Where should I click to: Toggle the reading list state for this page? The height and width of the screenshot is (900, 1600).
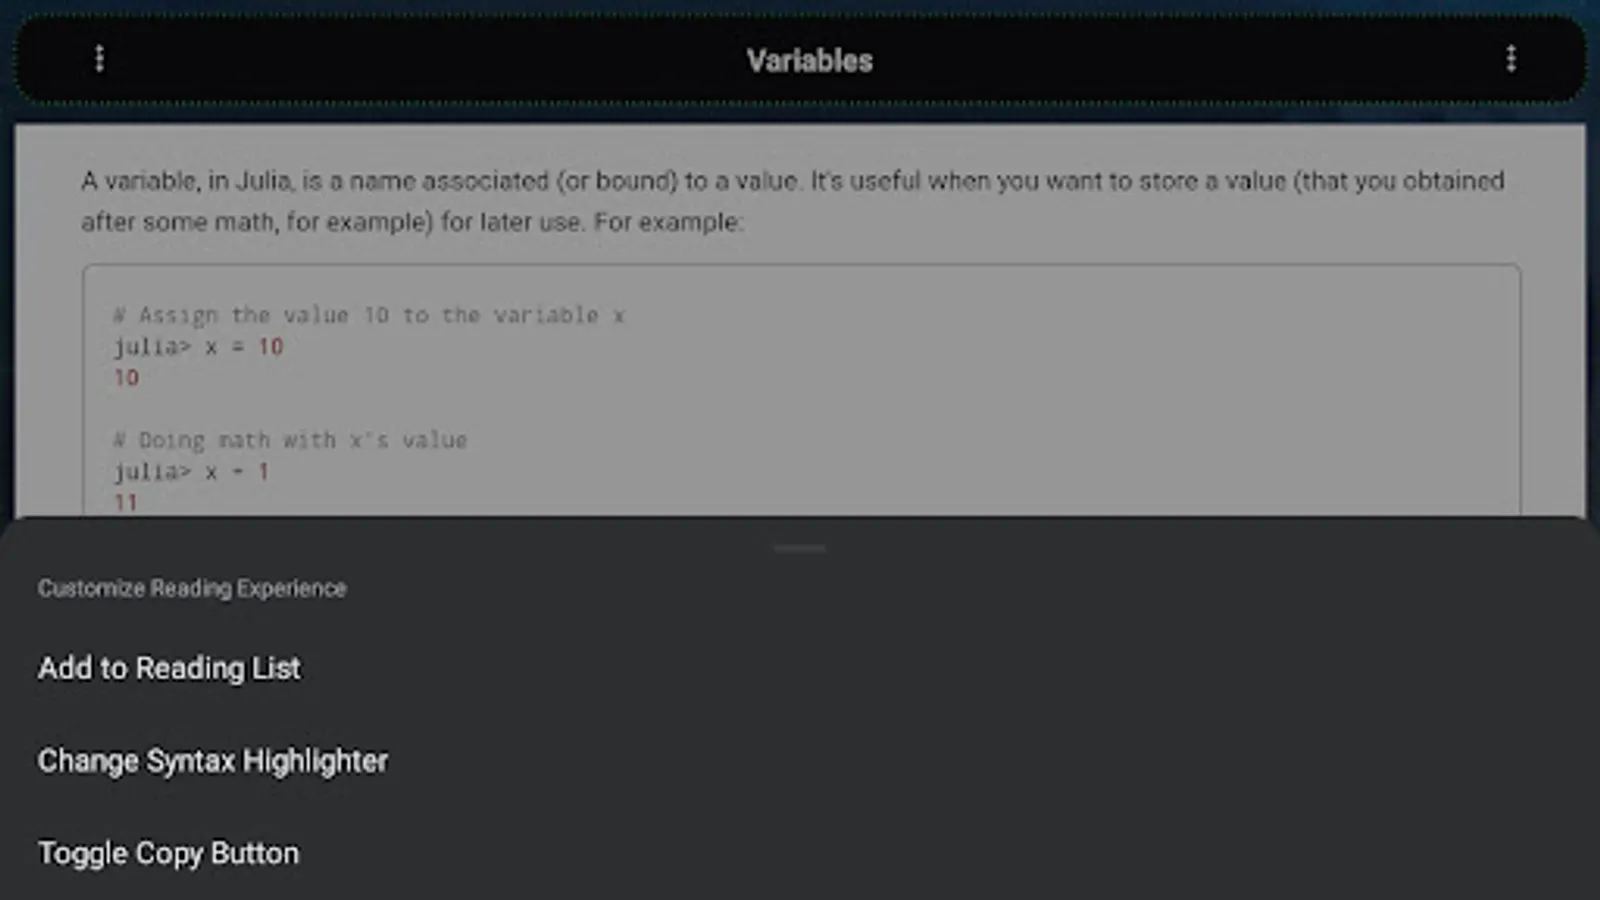(168, 668)
